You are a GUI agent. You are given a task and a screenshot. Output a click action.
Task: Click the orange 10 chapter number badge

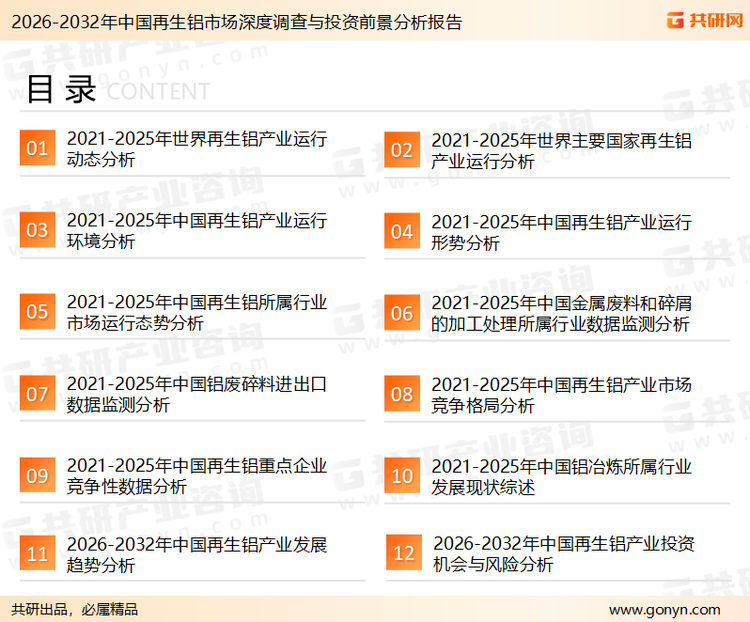(402, 476)
